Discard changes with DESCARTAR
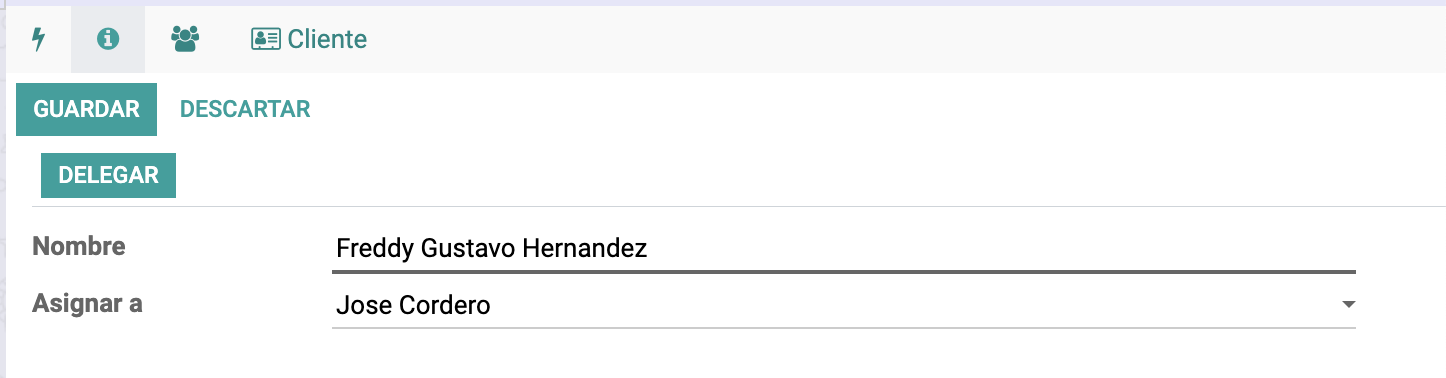 tap(245, 109)
